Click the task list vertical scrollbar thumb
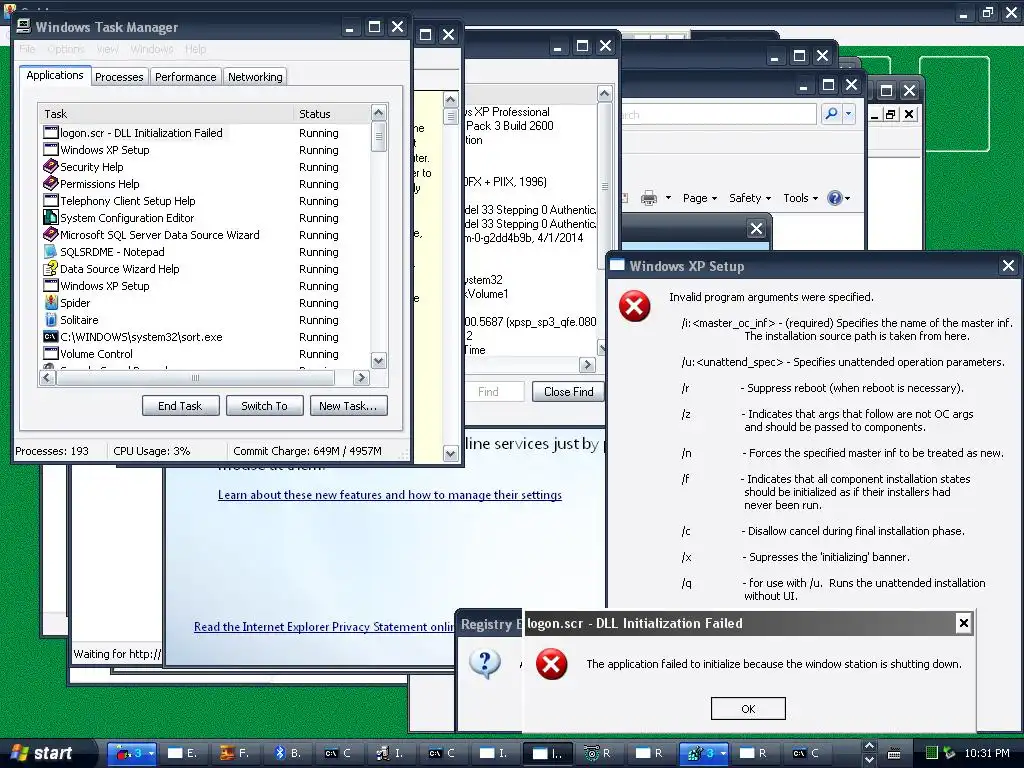 [x=378, y=137]
